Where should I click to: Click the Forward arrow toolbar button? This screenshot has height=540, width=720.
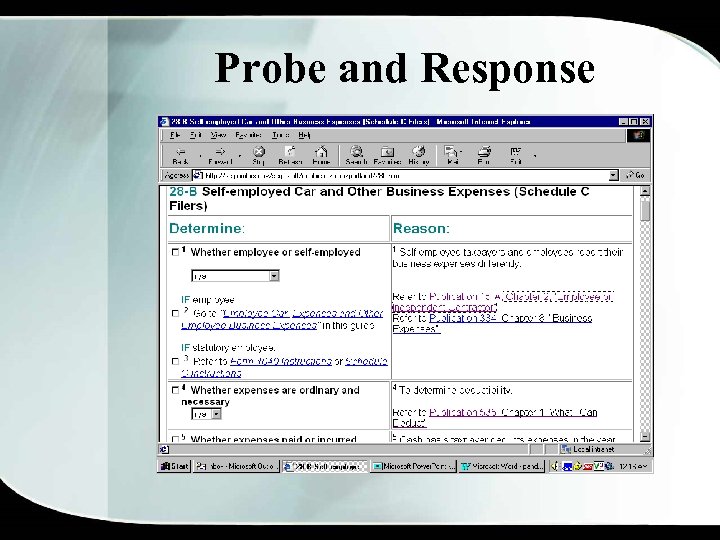(220, 156)
